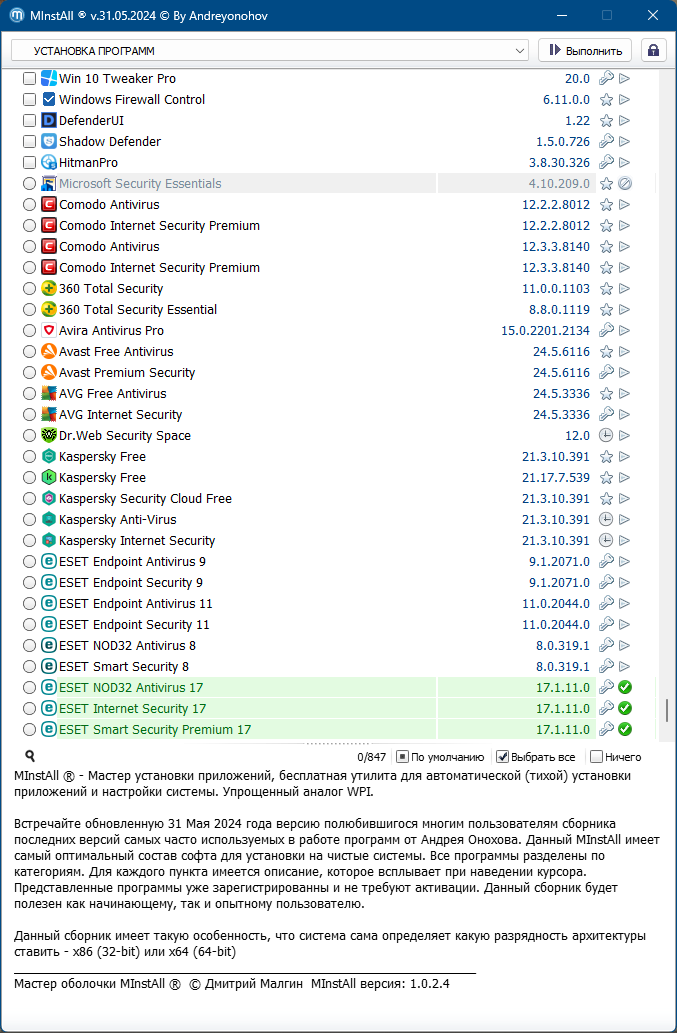
Task: Click the clock icon for Dr.Web Security Space
Action: click(606, 436)
